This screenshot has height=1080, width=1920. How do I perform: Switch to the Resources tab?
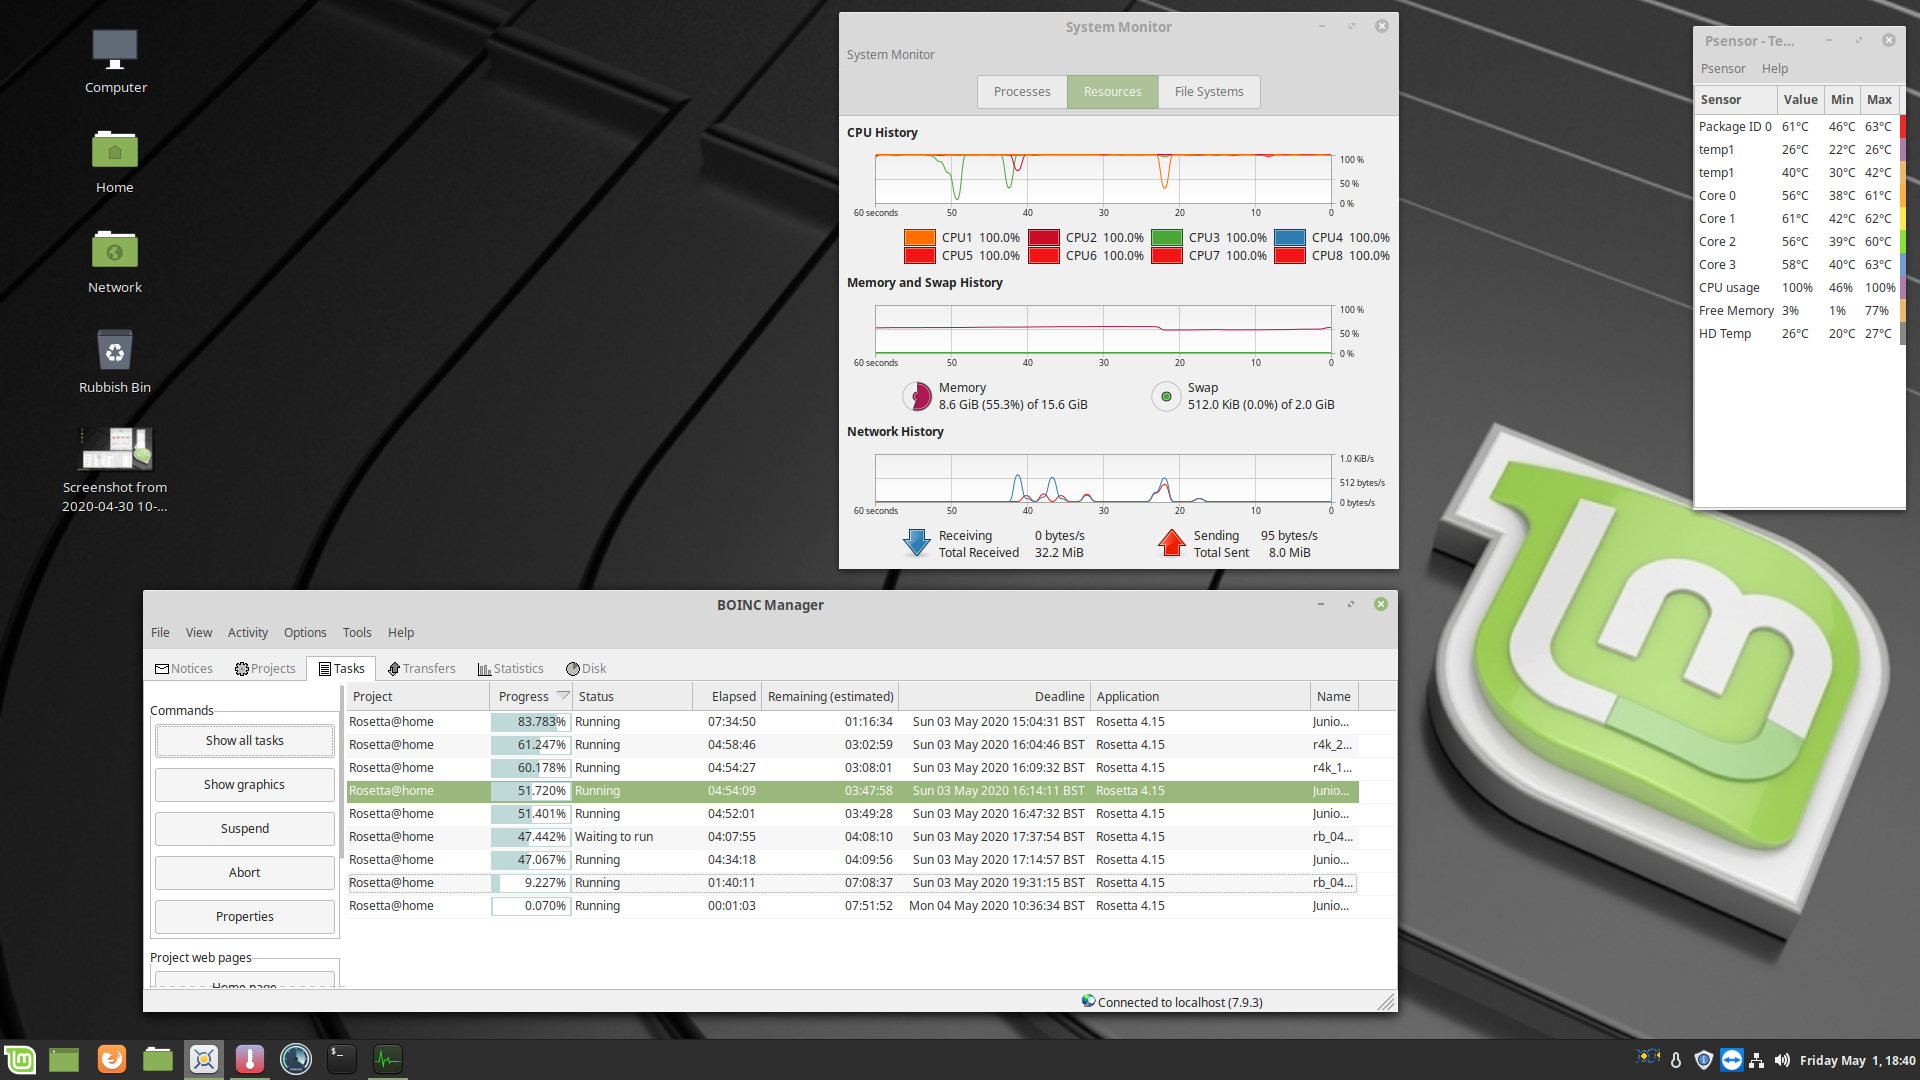click(1112, 91)
